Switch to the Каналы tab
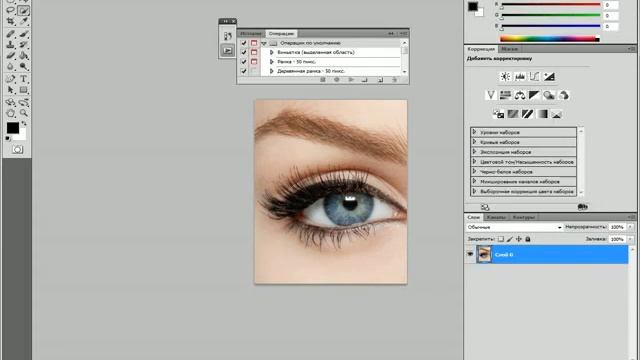This screenshot has height=360, width=640. coord(496,217)
